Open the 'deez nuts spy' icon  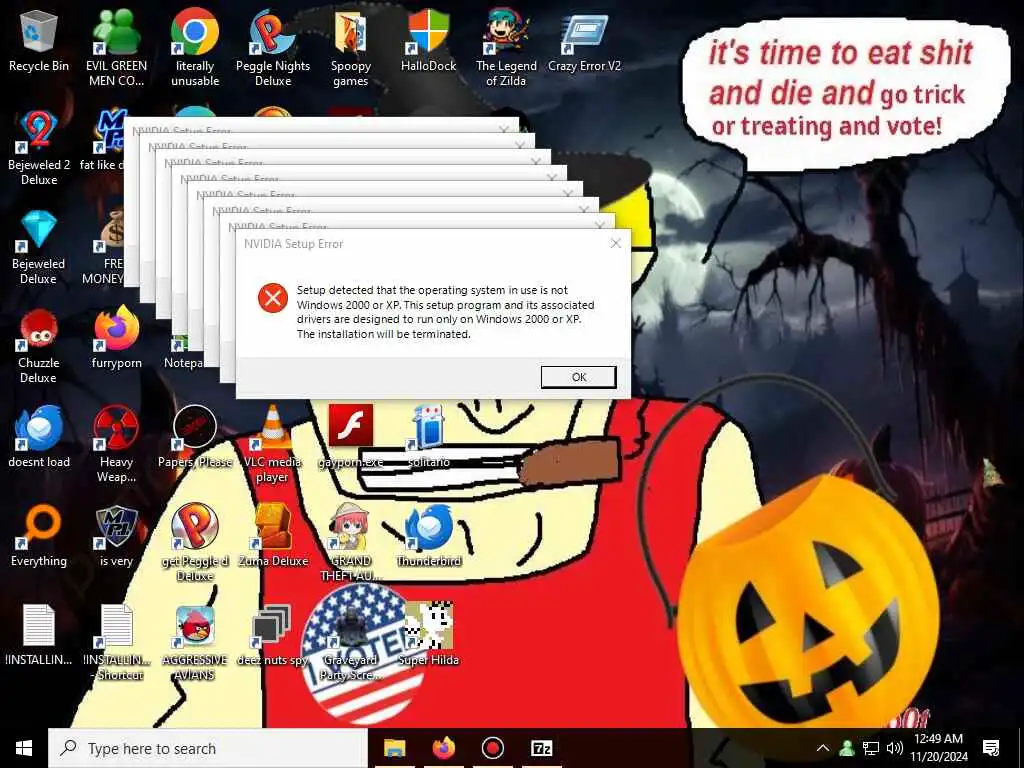coord(273,634)
